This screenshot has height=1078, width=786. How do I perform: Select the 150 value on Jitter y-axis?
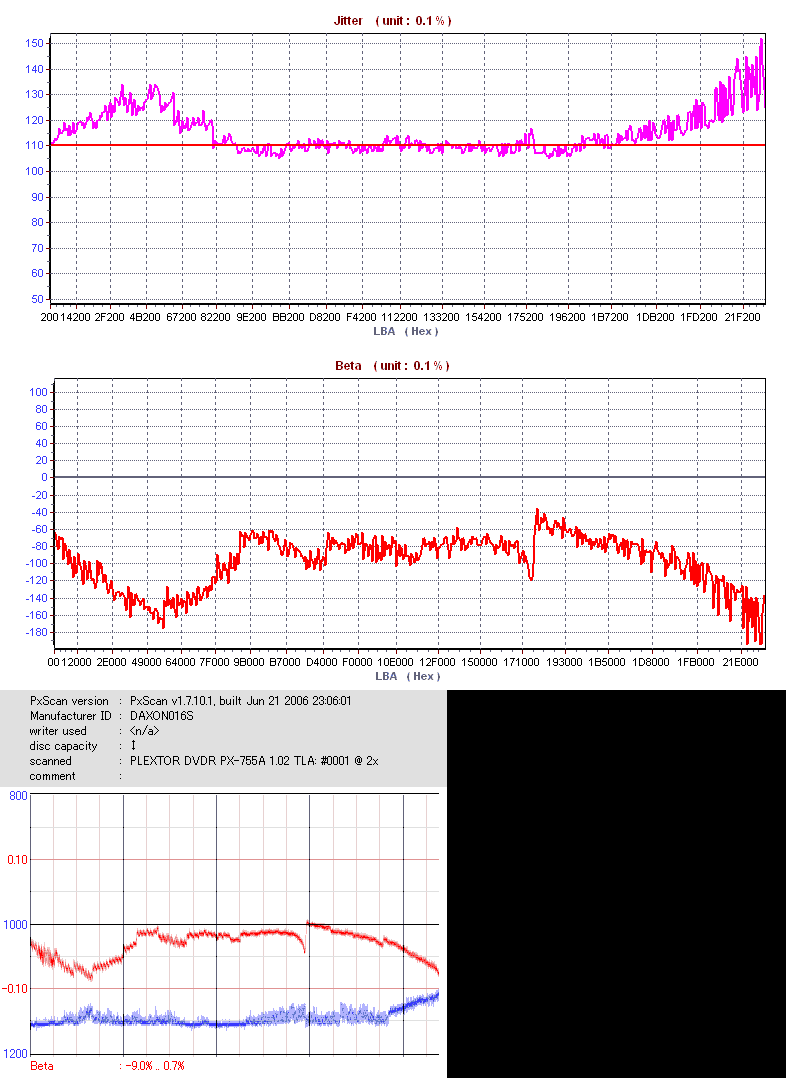click(34, 43)
